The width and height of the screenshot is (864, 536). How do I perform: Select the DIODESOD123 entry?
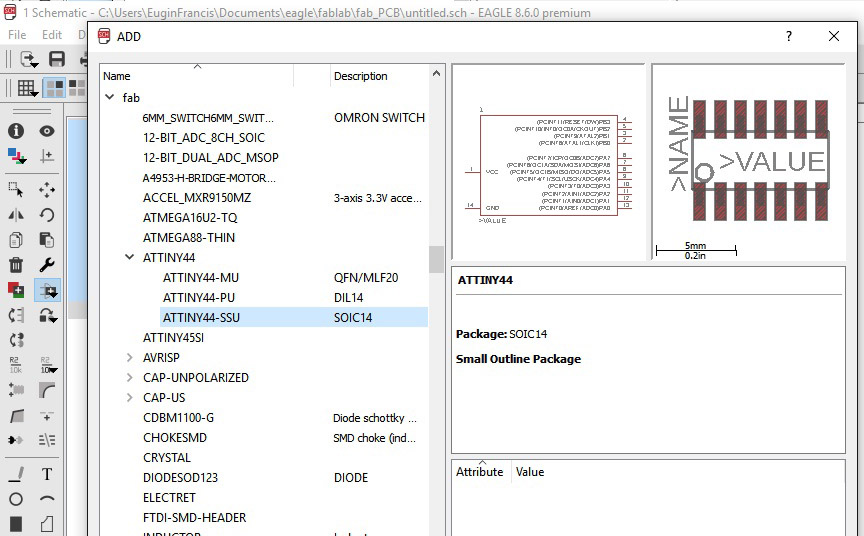pyautogui.click(x=180, y=478)
